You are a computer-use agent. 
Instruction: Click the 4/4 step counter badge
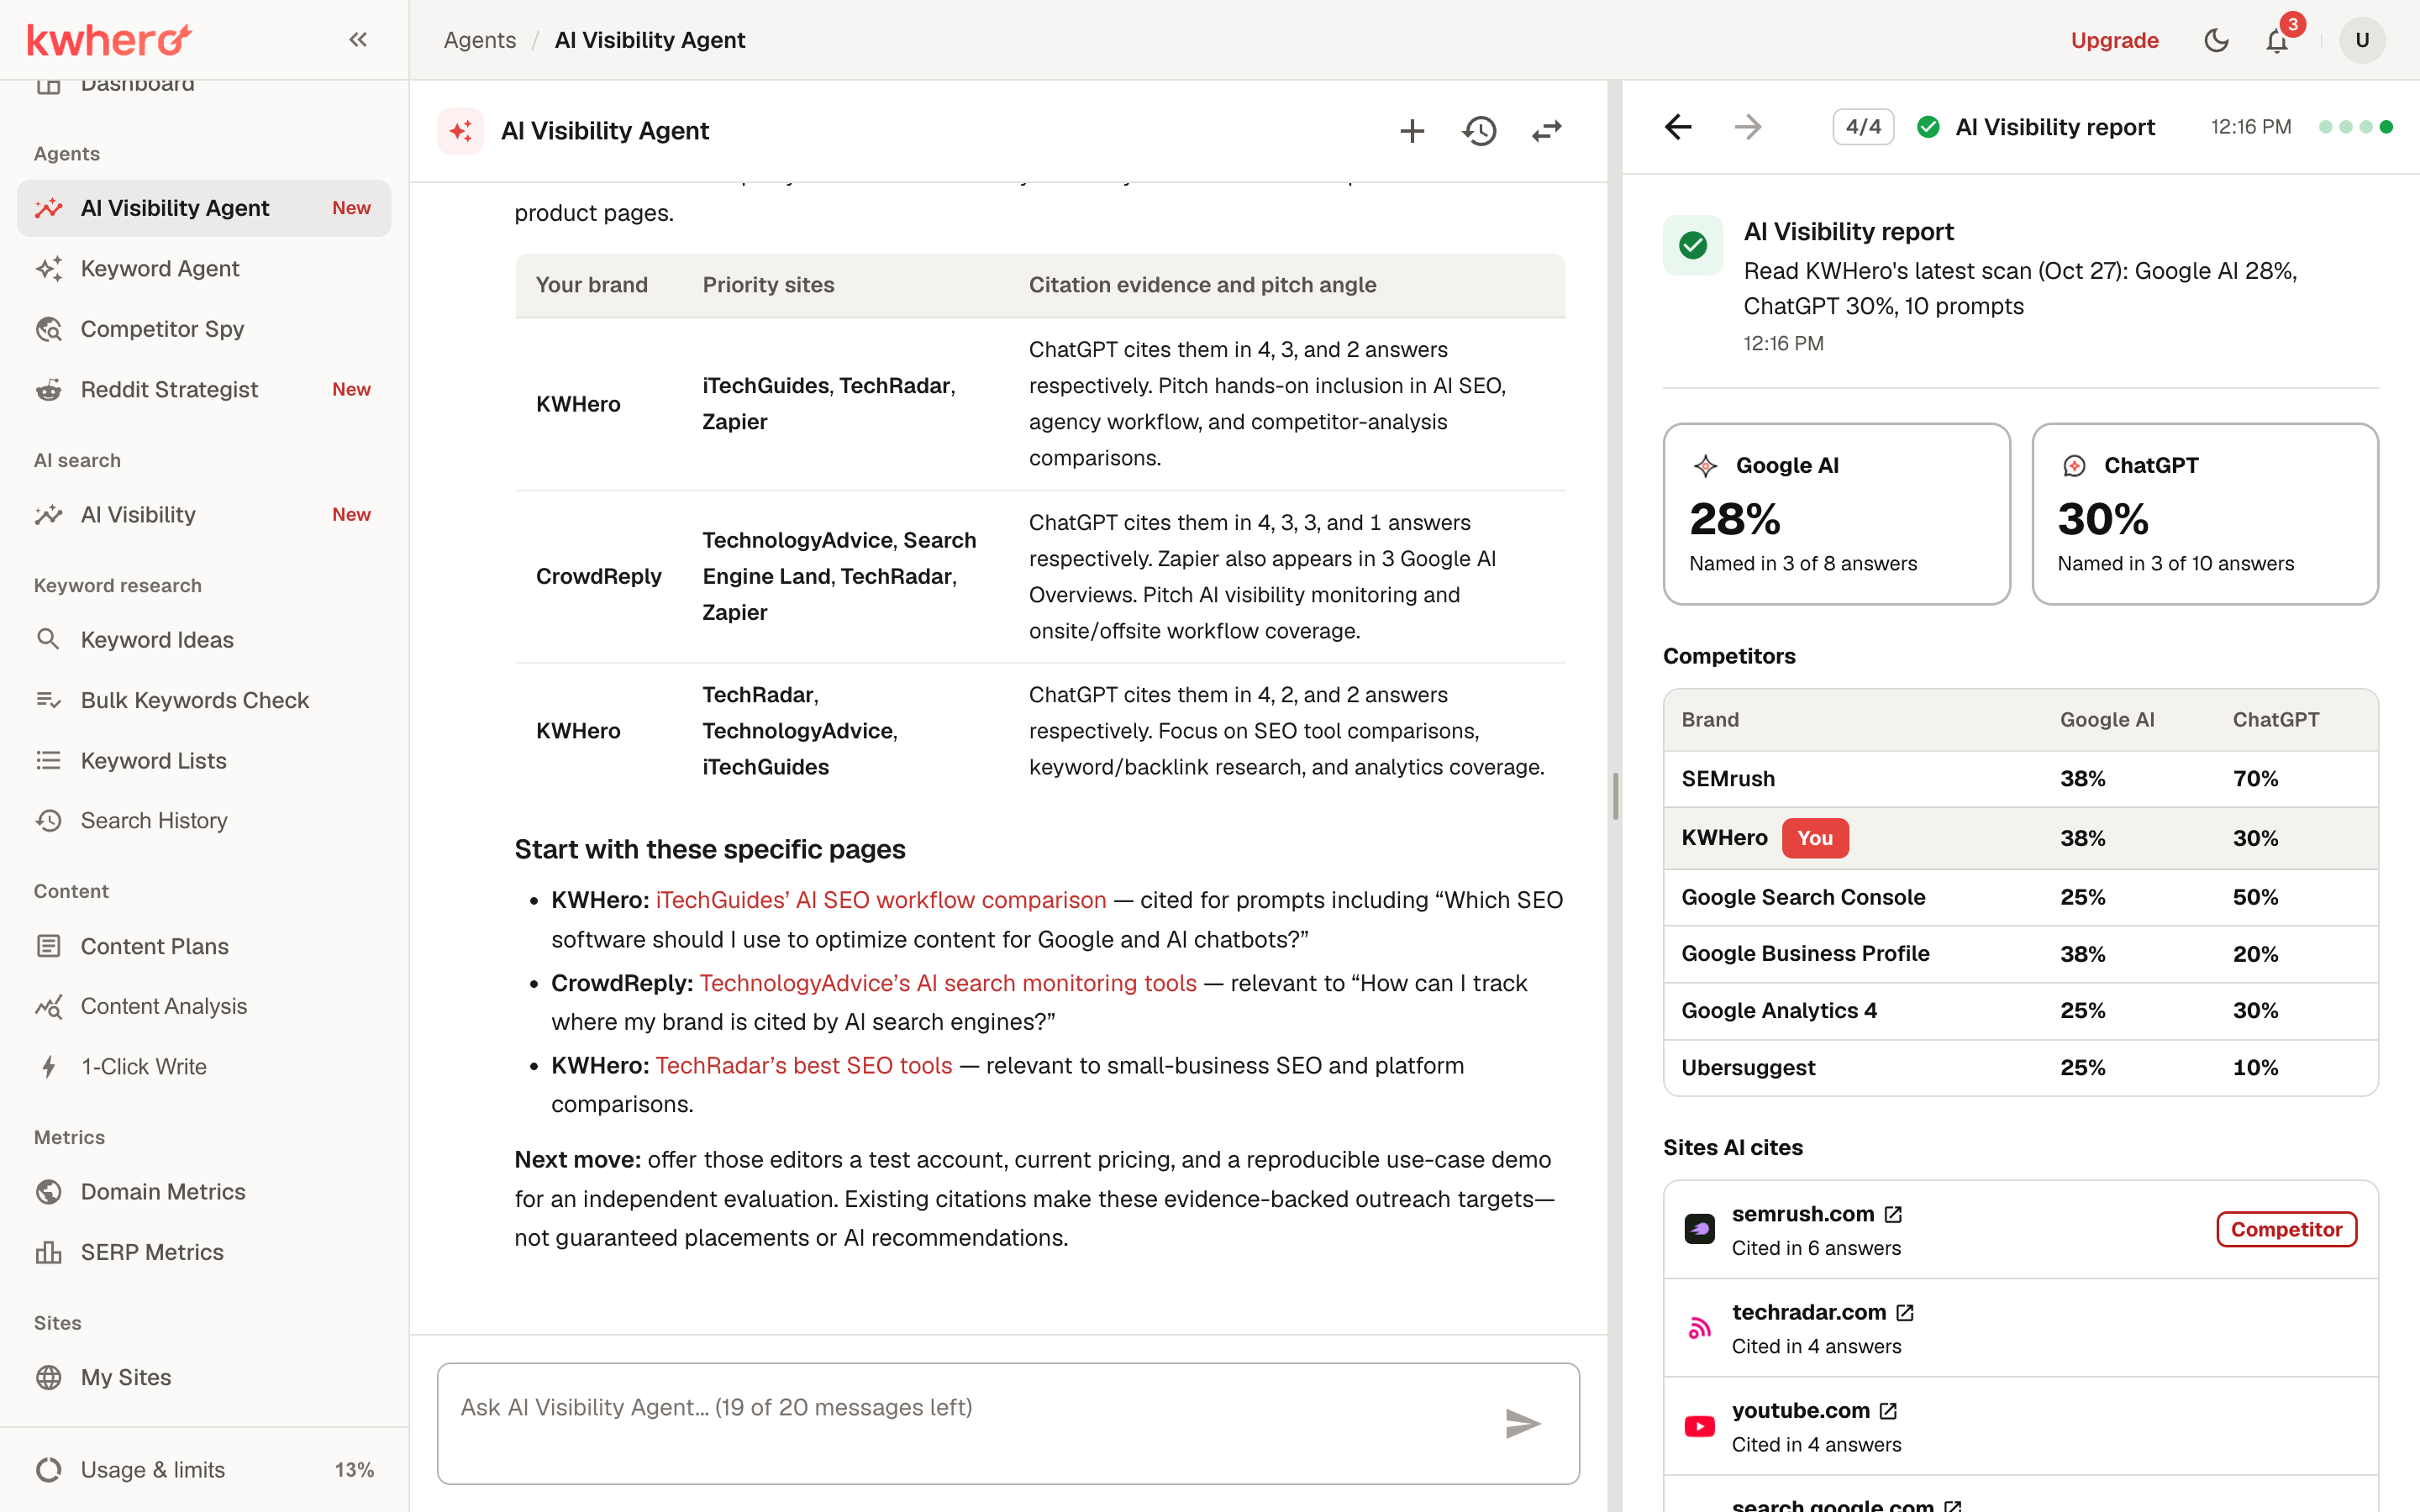click(1863, 127)
